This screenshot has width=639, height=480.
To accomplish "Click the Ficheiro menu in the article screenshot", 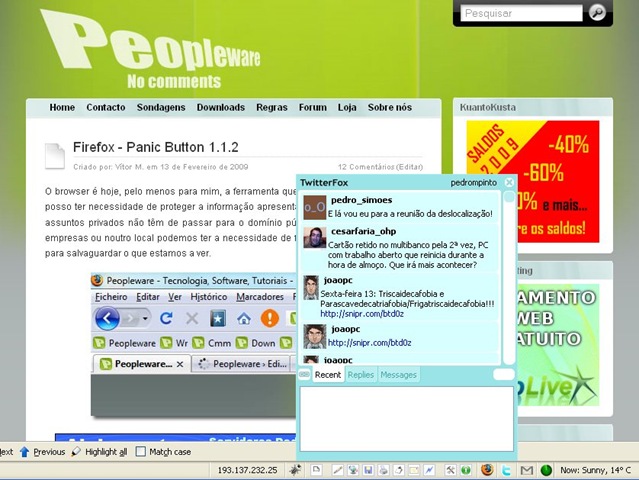I will [111, 297].
